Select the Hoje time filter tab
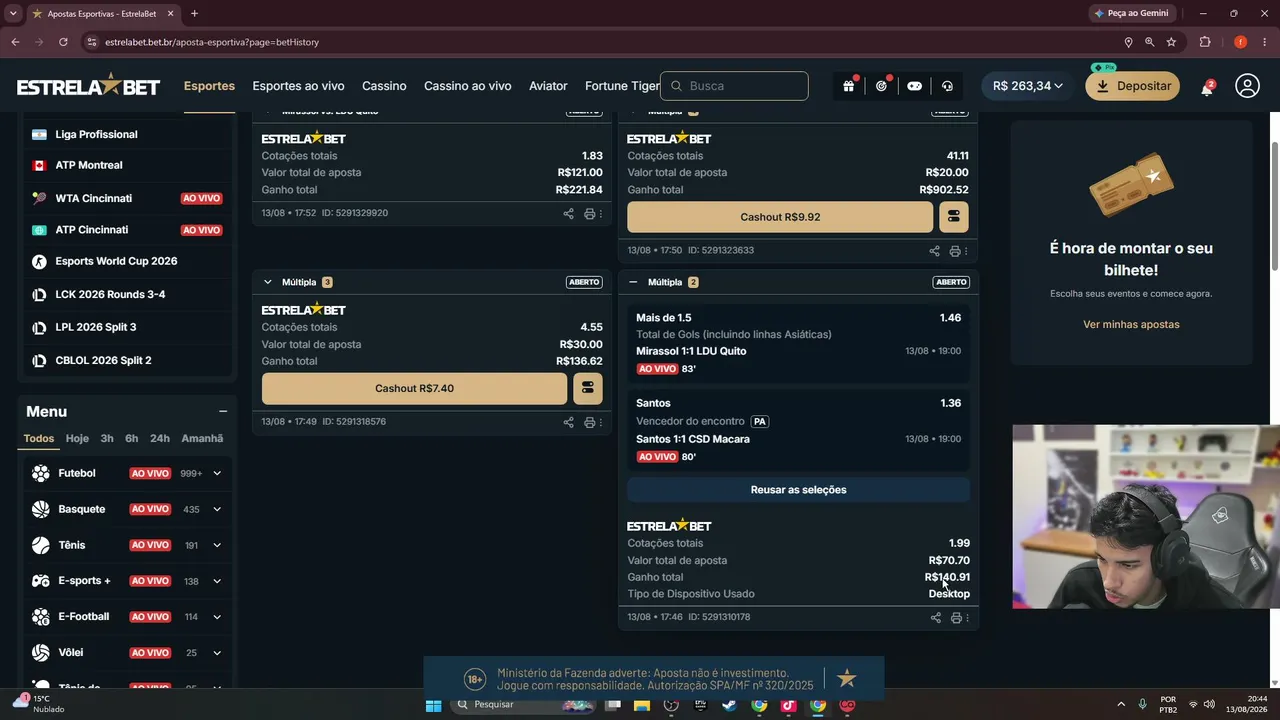1280x720 pixels. click(x=77, y=438)
